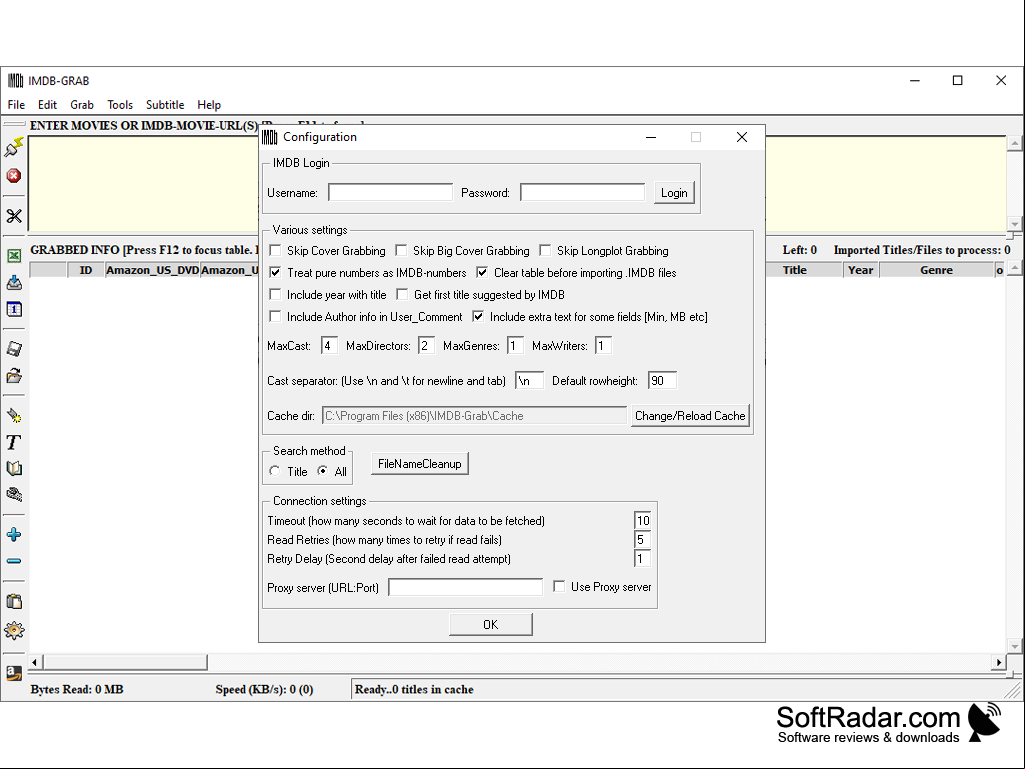1025x769 pixels.
Task: Click the Default rowheight field
Action: pyautogui.click(x=662, y=381)
